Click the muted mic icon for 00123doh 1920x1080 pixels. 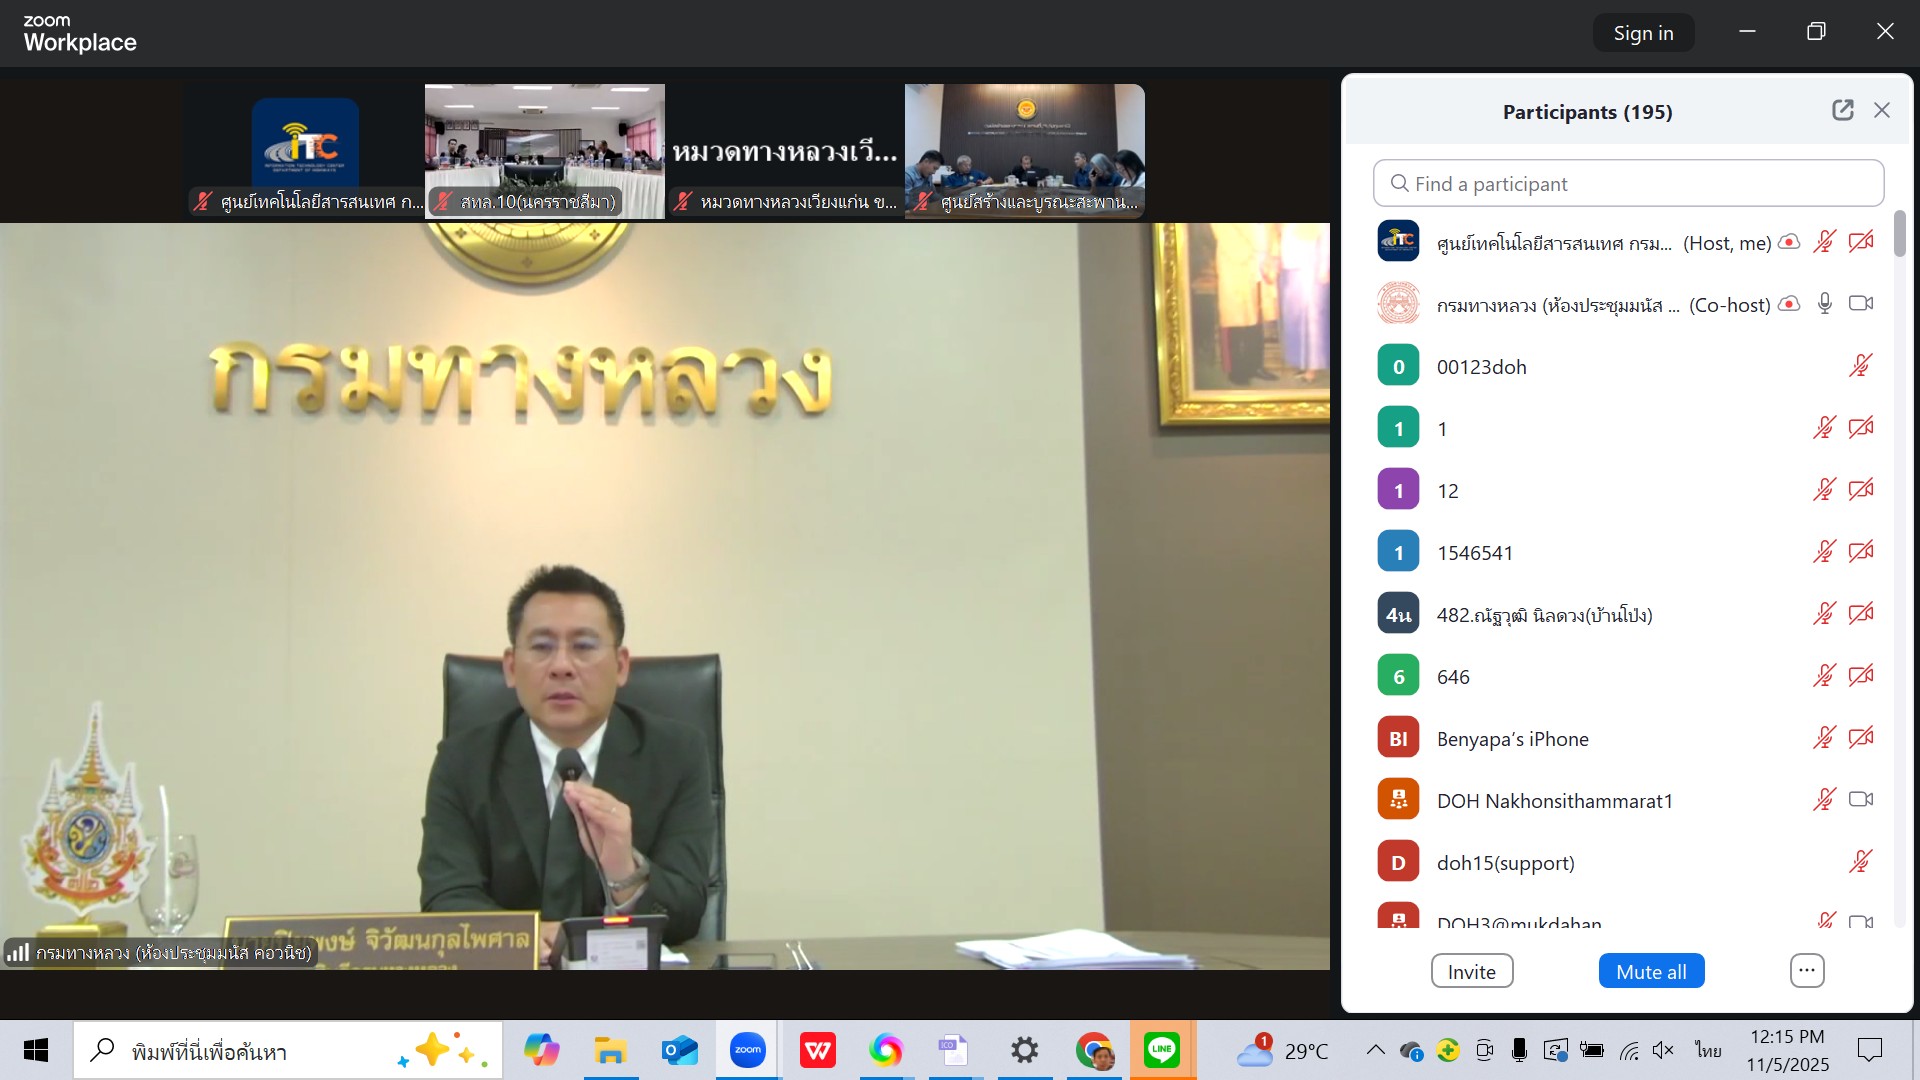[x=1860, y=366]
